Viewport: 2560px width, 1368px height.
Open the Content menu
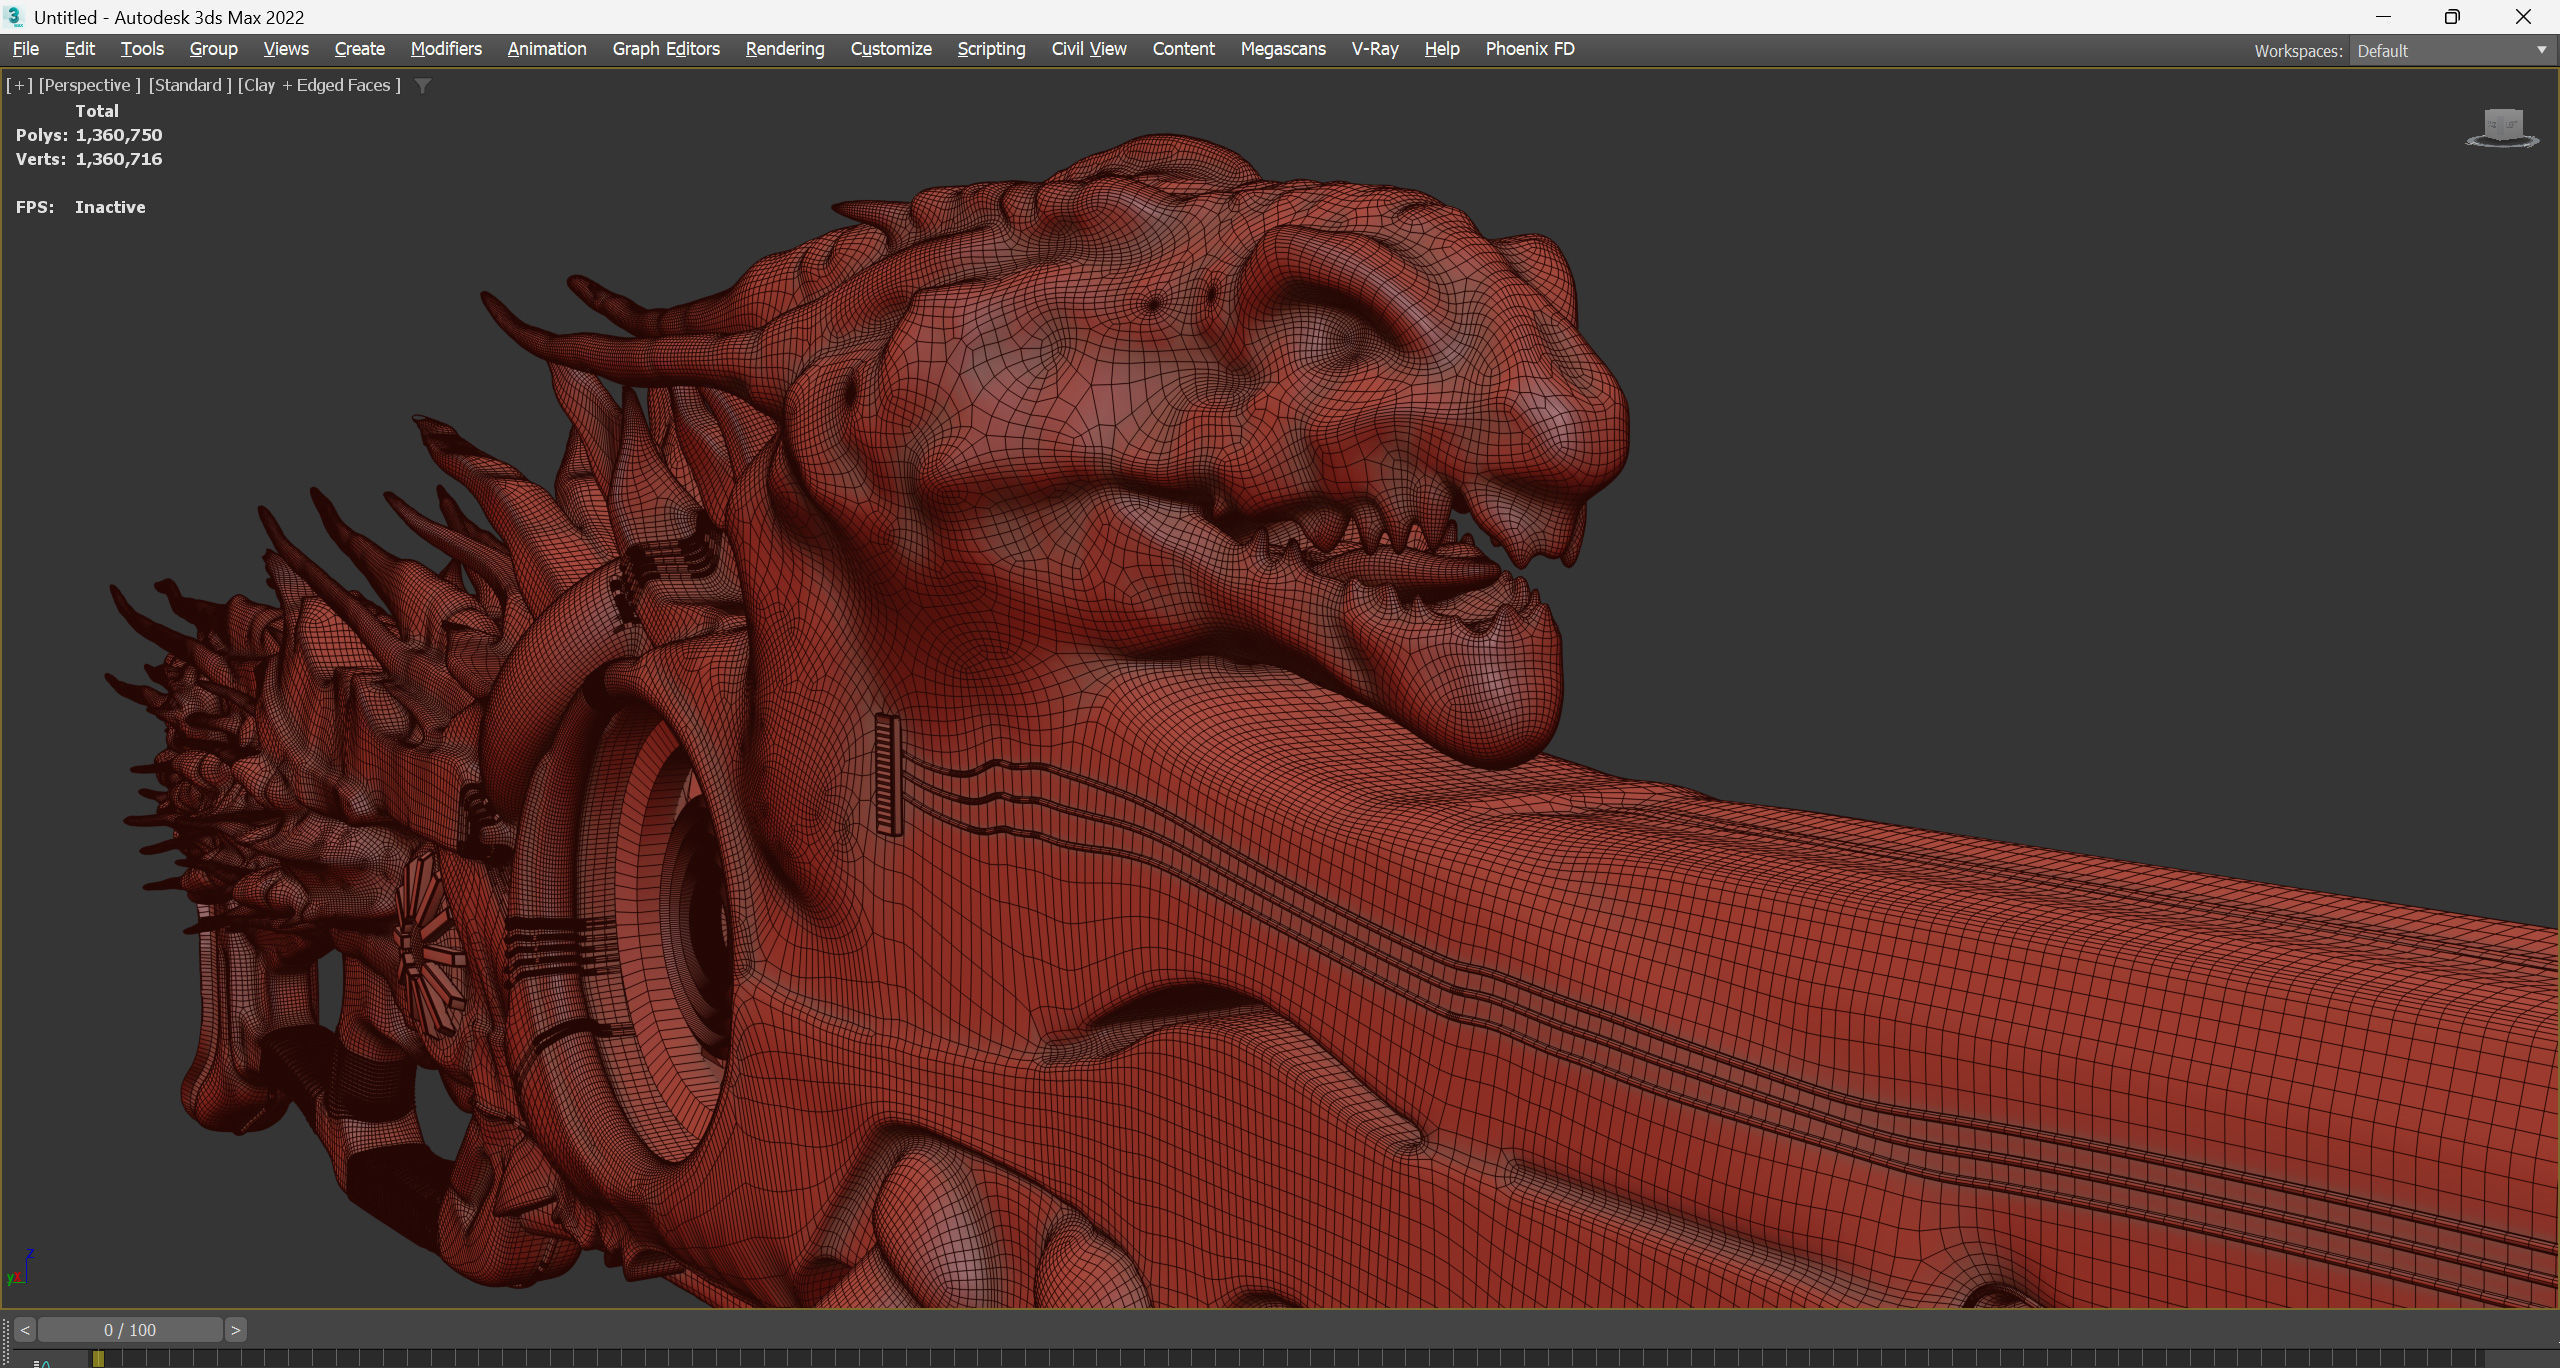click(1183, 49)
